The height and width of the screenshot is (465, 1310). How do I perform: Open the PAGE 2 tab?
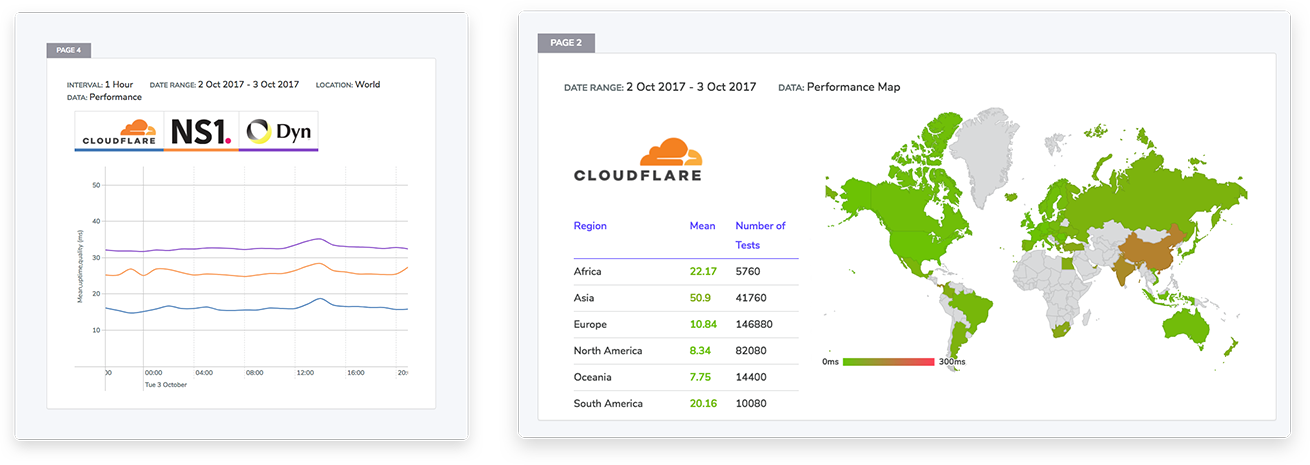pos(567,43)
